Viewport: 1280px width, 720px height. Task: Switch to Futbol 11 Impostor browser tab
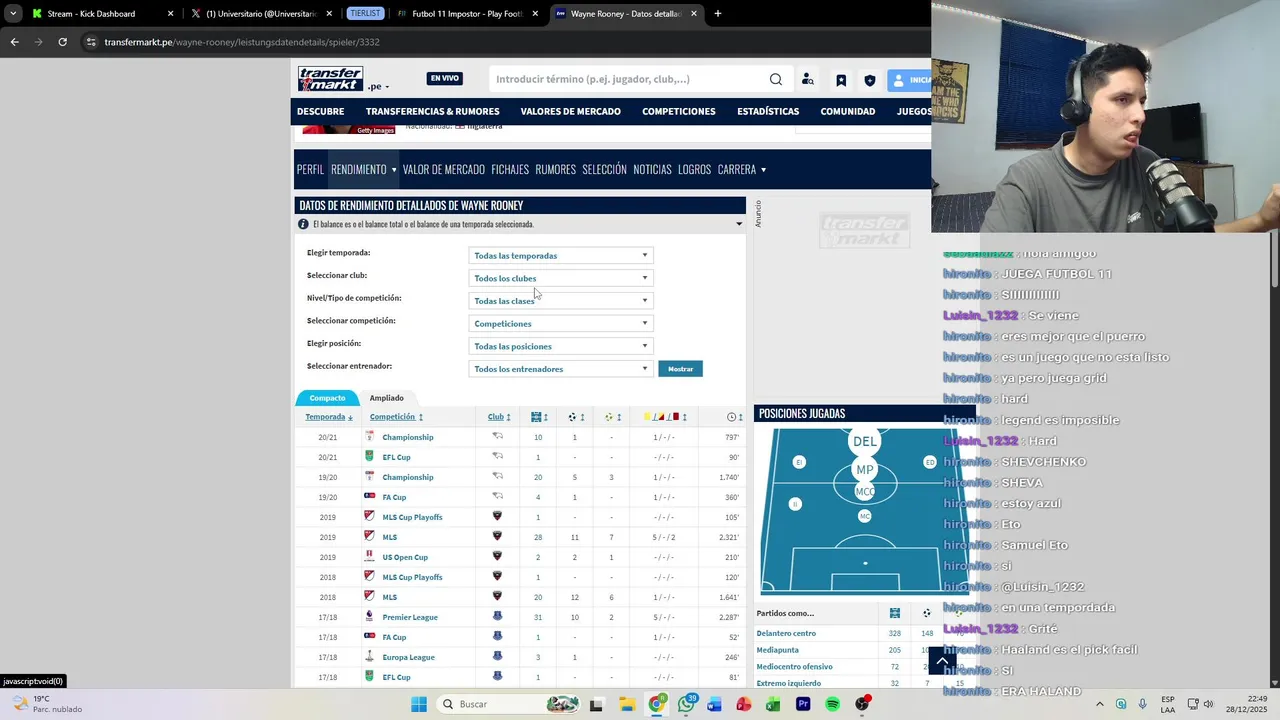tap(468, 14)
